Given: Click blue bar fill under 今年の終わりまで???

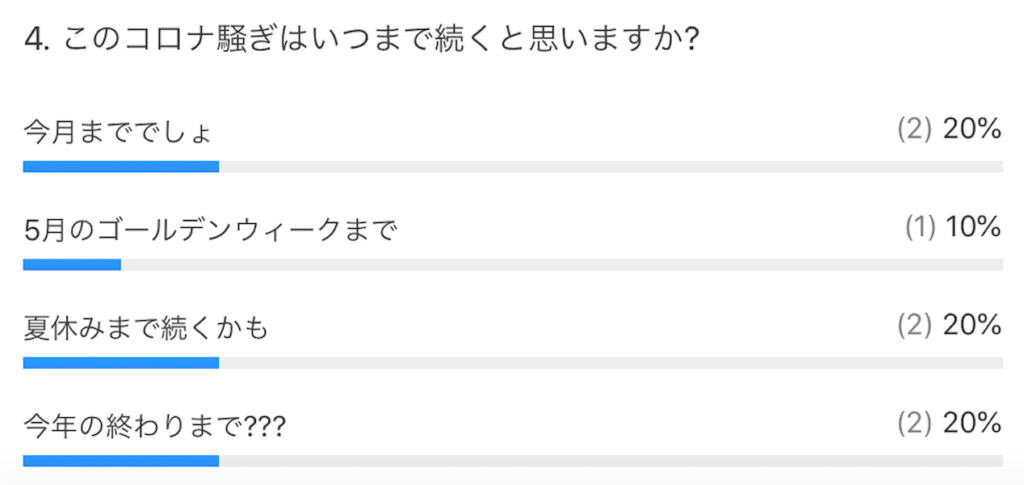Looking at the screenshot, I should (120, 460).
